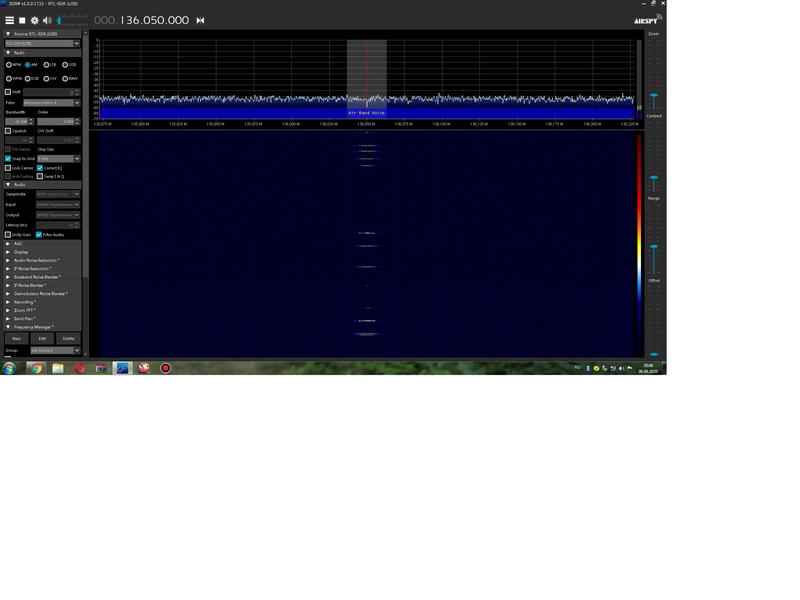Collapse the Source panel header
This screenshot has height=600, width=800.
click(x=42, y=34)
